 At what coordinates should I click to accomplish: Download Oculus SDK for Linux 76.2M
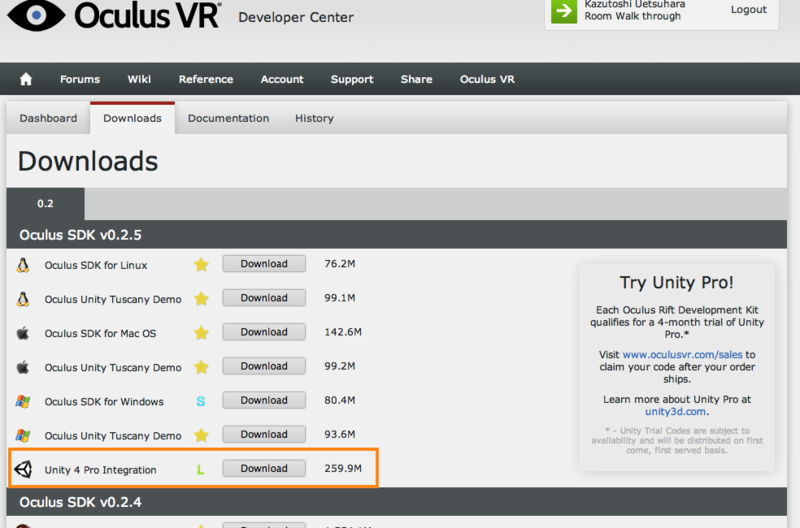coord(264,264)
